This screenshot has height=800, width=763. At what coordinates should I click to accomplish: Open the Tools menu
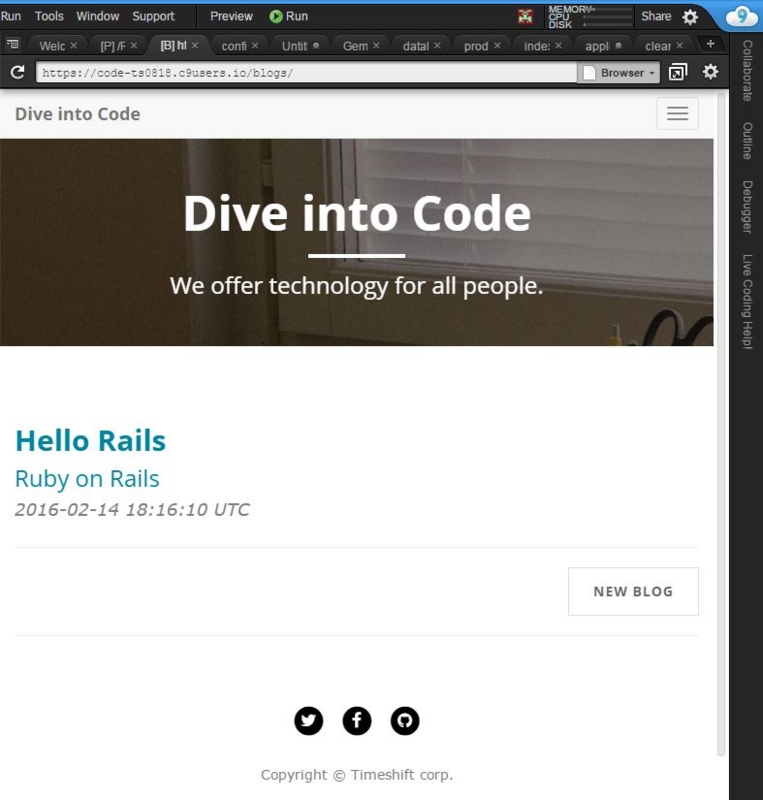coord(49,16)
